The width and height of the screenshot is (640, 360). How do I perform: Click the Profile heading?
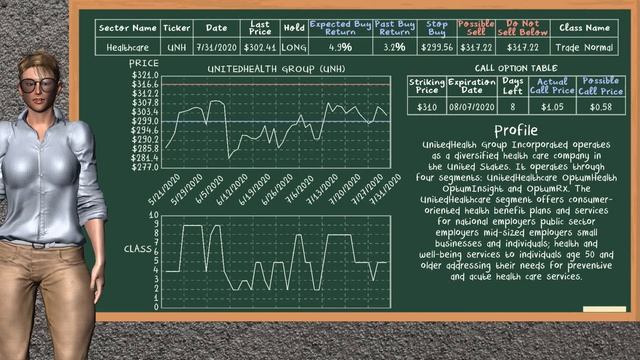516,131
